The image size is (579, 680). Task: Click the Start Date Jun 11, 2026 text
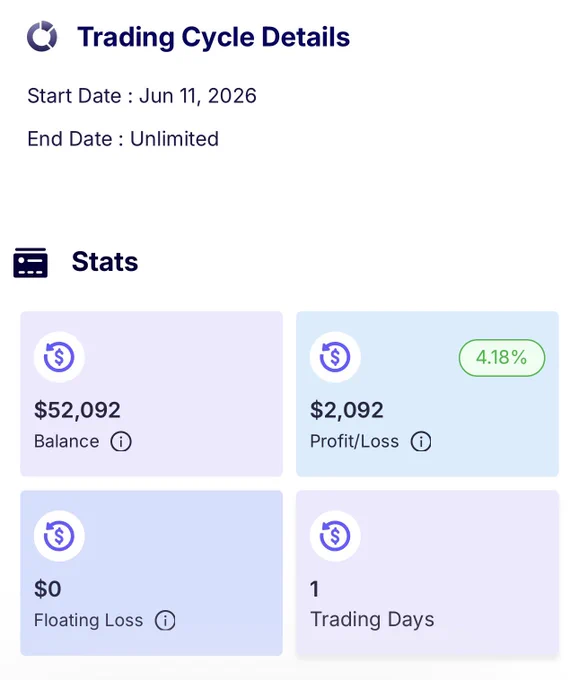pos(142,96)
